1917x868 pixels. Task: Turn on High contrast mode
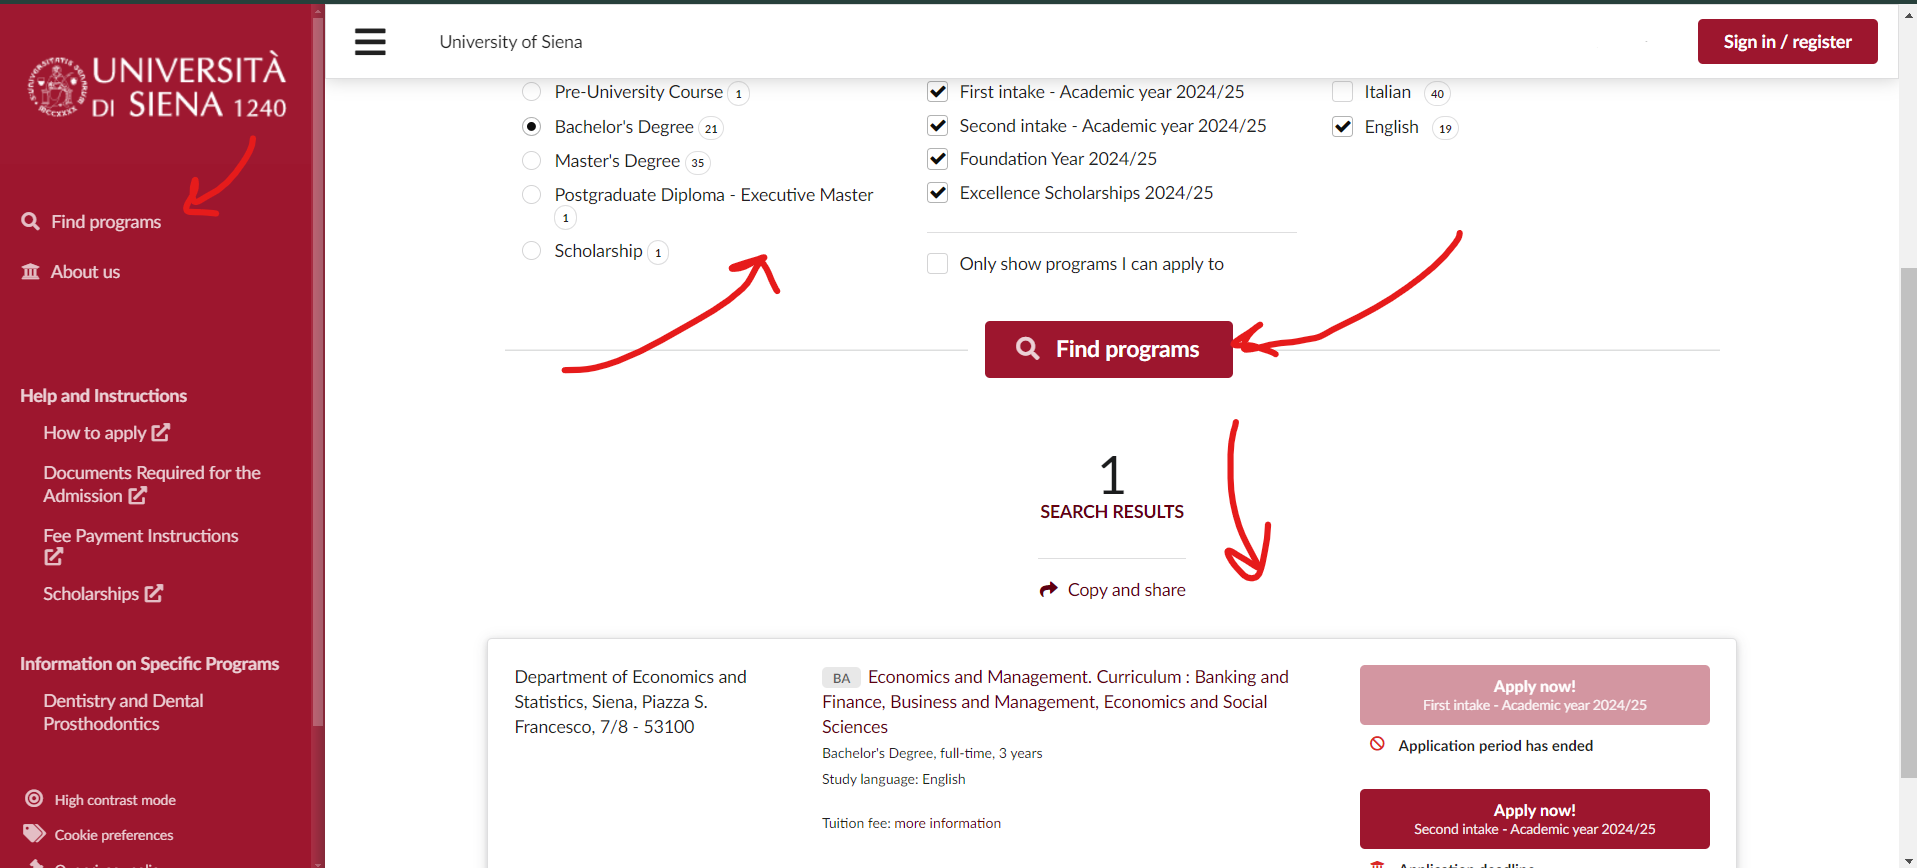(115, 800)
